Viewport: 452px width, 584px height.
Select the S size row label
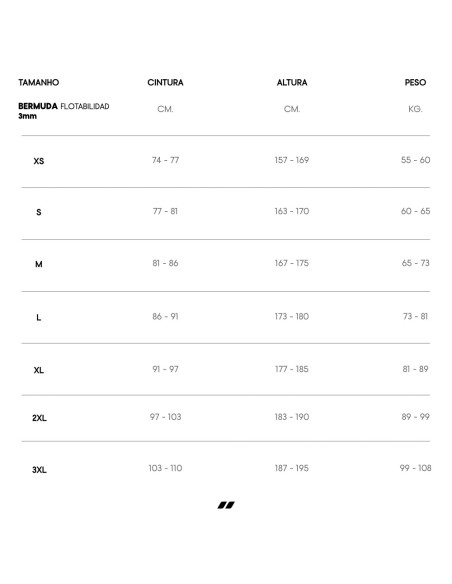click(x=39, y=212)
